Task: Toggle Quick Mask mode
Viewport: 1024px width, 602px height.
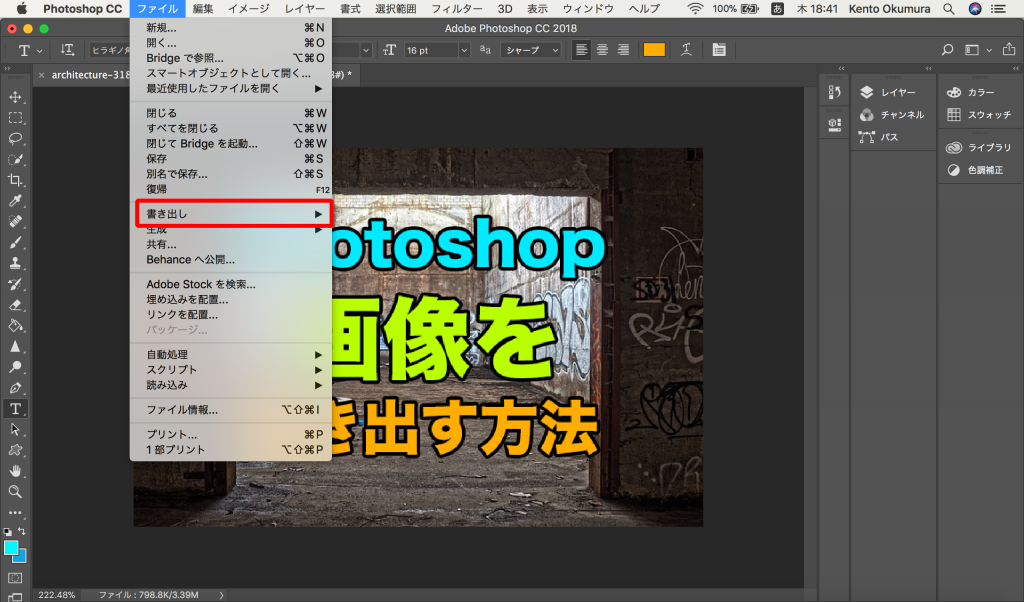Action: (x=15, y=578)
